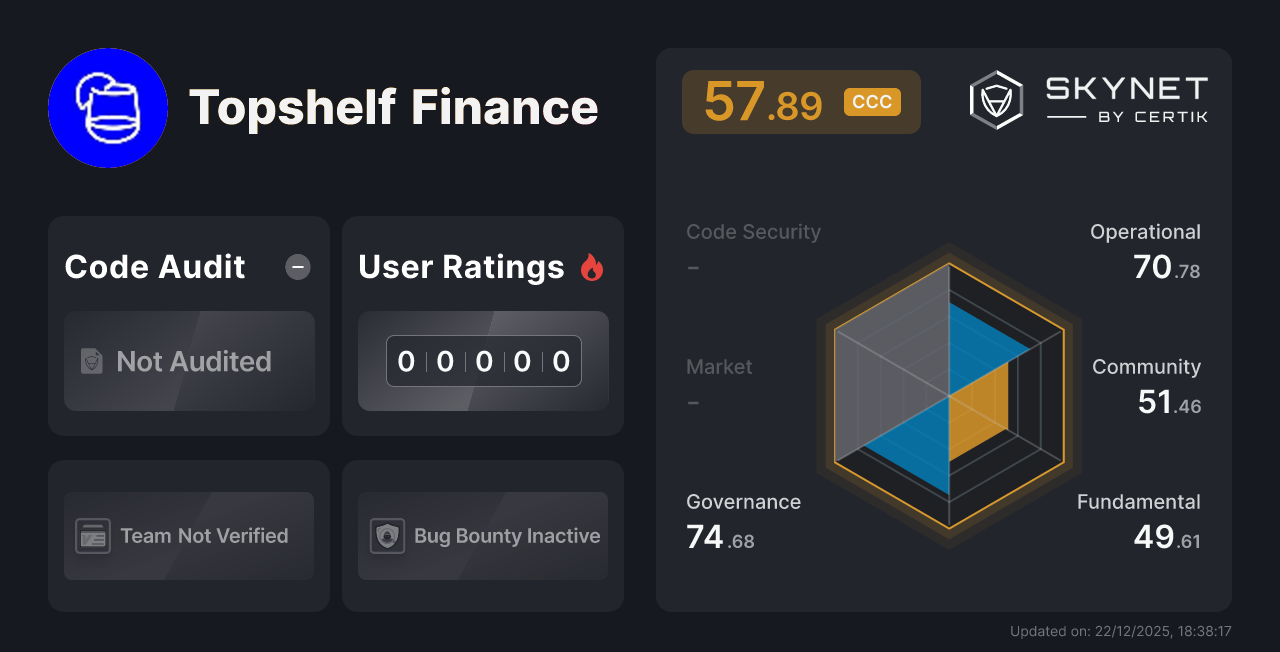Click the 00000 user ratings counter

coord(483,361)
